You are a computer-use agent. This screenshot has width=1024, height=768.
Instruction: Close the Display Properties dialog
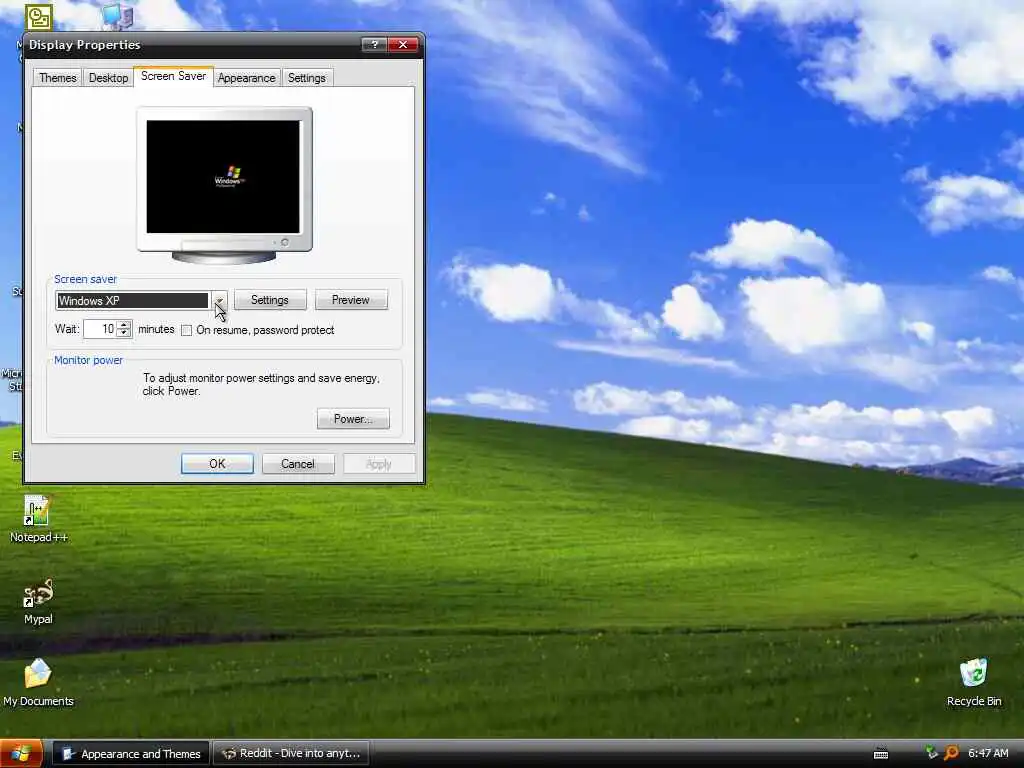point(403,44)
